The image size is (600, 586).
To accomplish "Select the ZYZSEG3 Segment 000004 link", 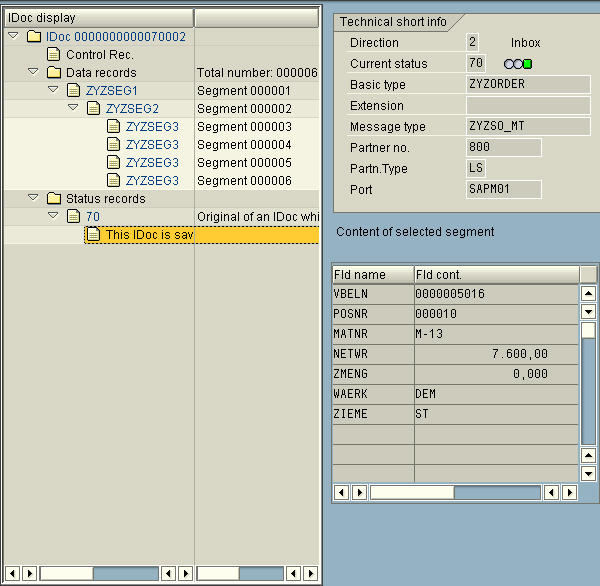I will tap(152, 145).
